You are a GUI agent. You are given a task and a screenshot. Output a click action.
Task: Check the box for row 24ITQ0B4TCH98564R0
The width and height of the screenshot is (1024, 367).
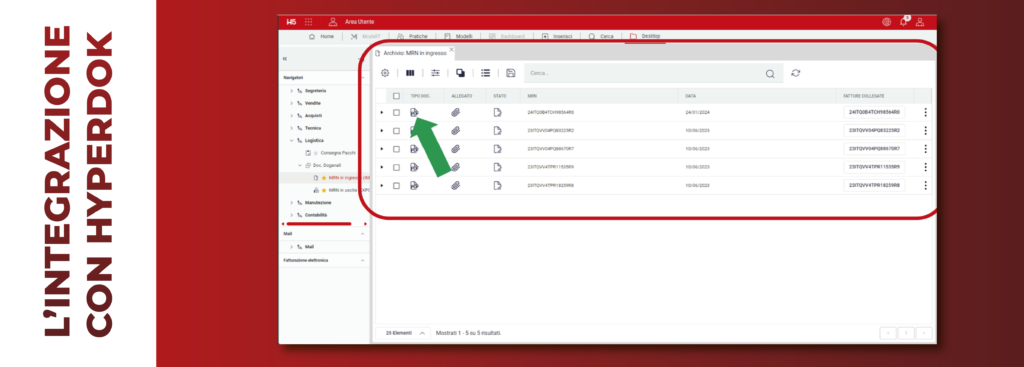(x=396, y=112)
